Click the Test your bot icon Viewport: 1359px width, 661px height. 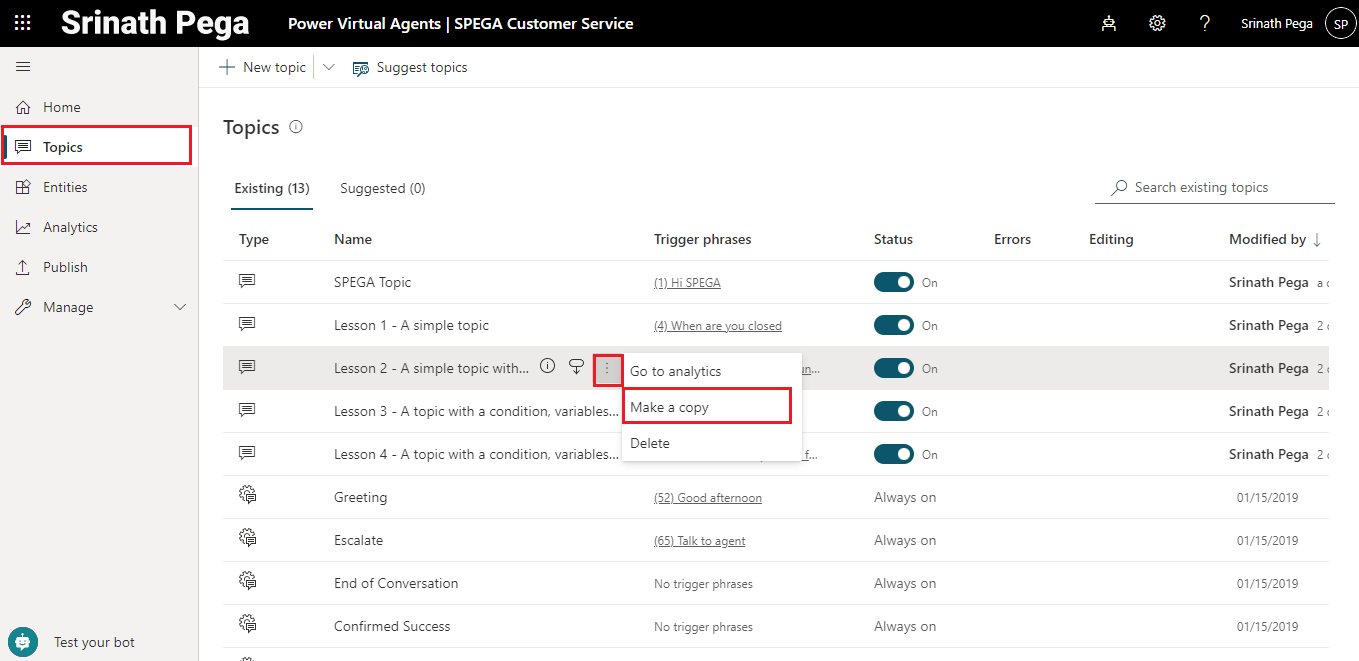(23, 642)
